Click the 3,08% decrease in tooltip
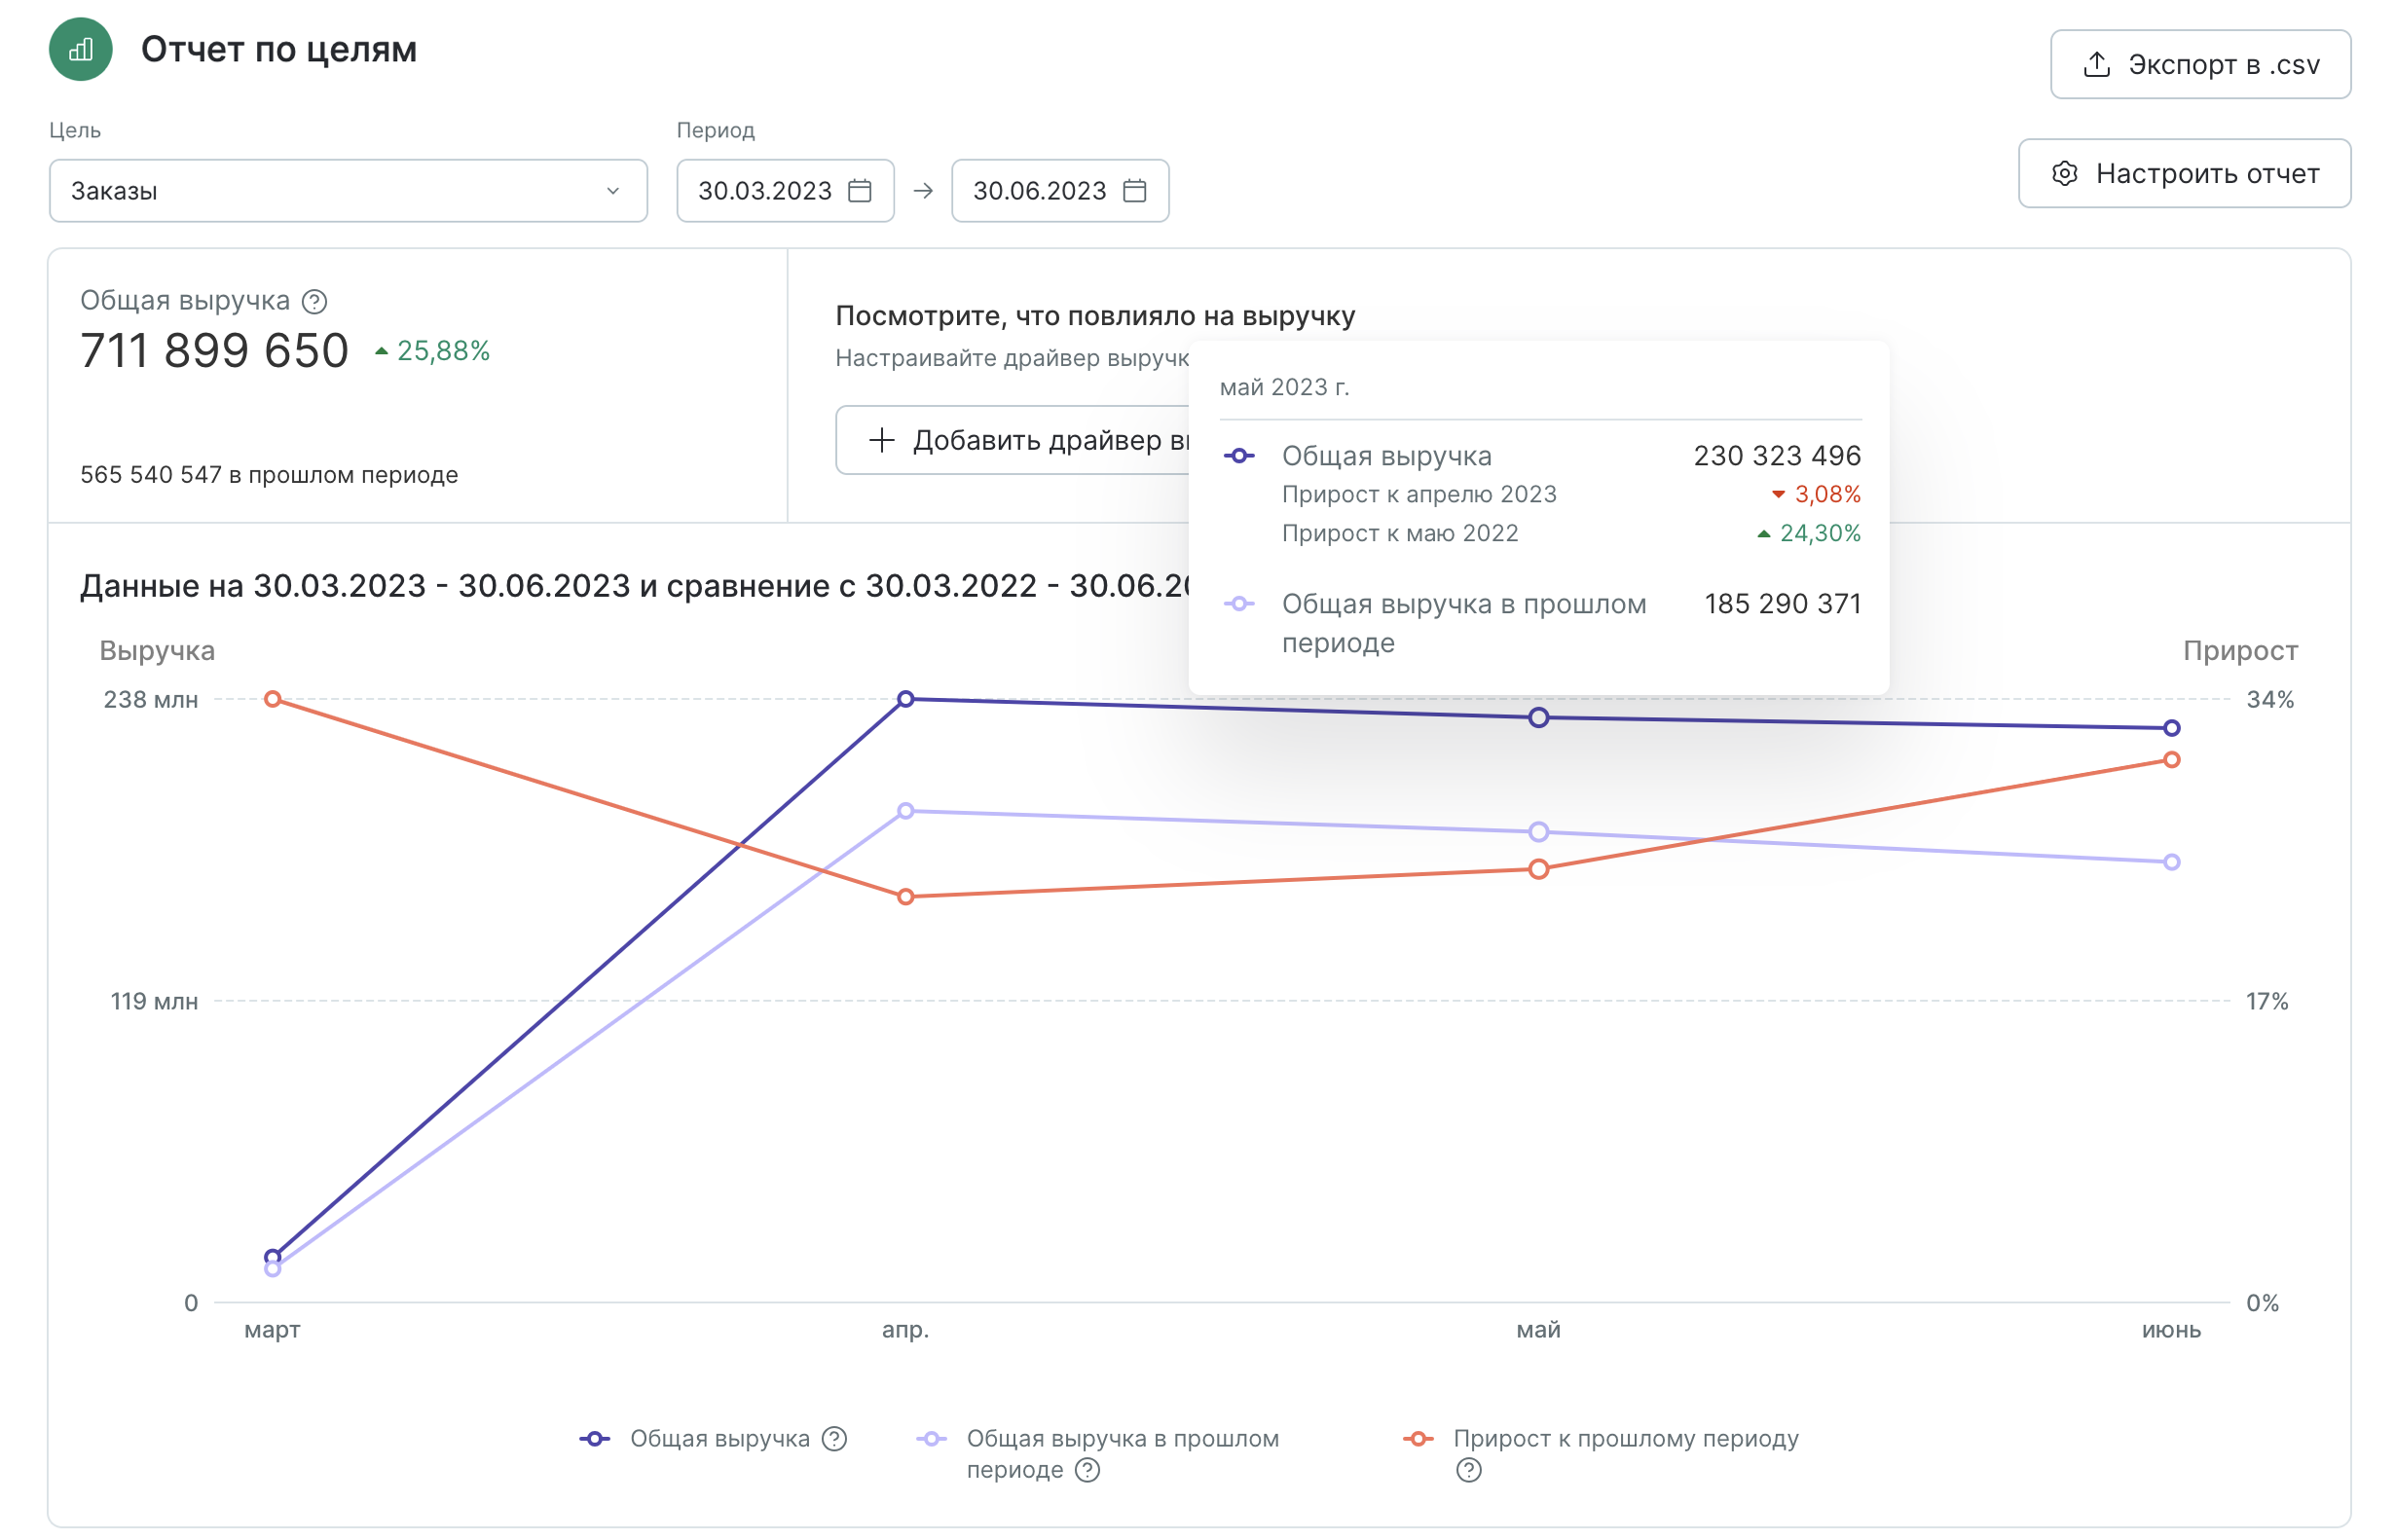The height and width of the screenshot is (1540, 2395). pos(1816,494)
